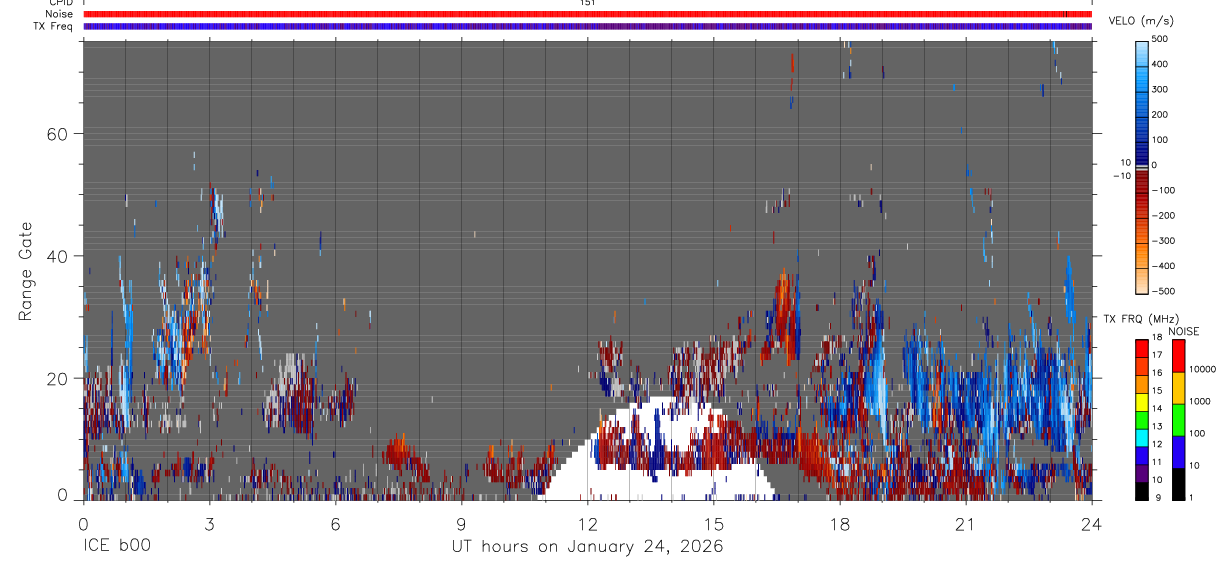Click the "12" hour tick on the time axis
The height and width of the screenshot is (567, 1228).
point(588,523)
